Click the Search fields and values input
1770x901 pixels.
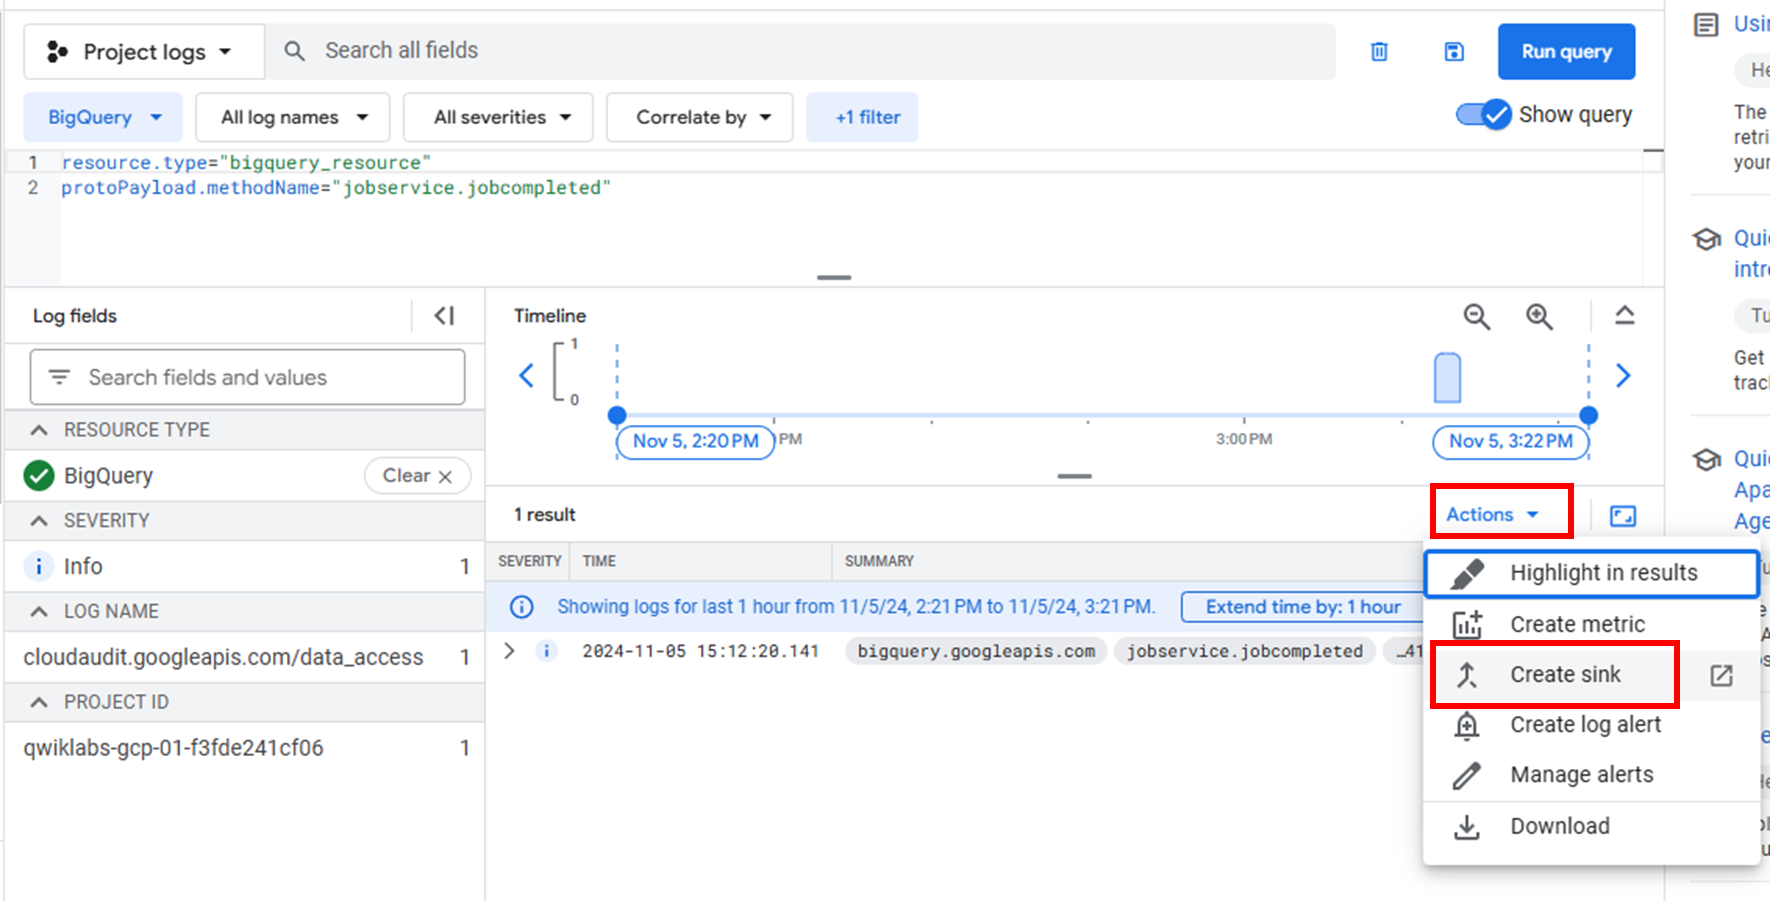[247, 377]
